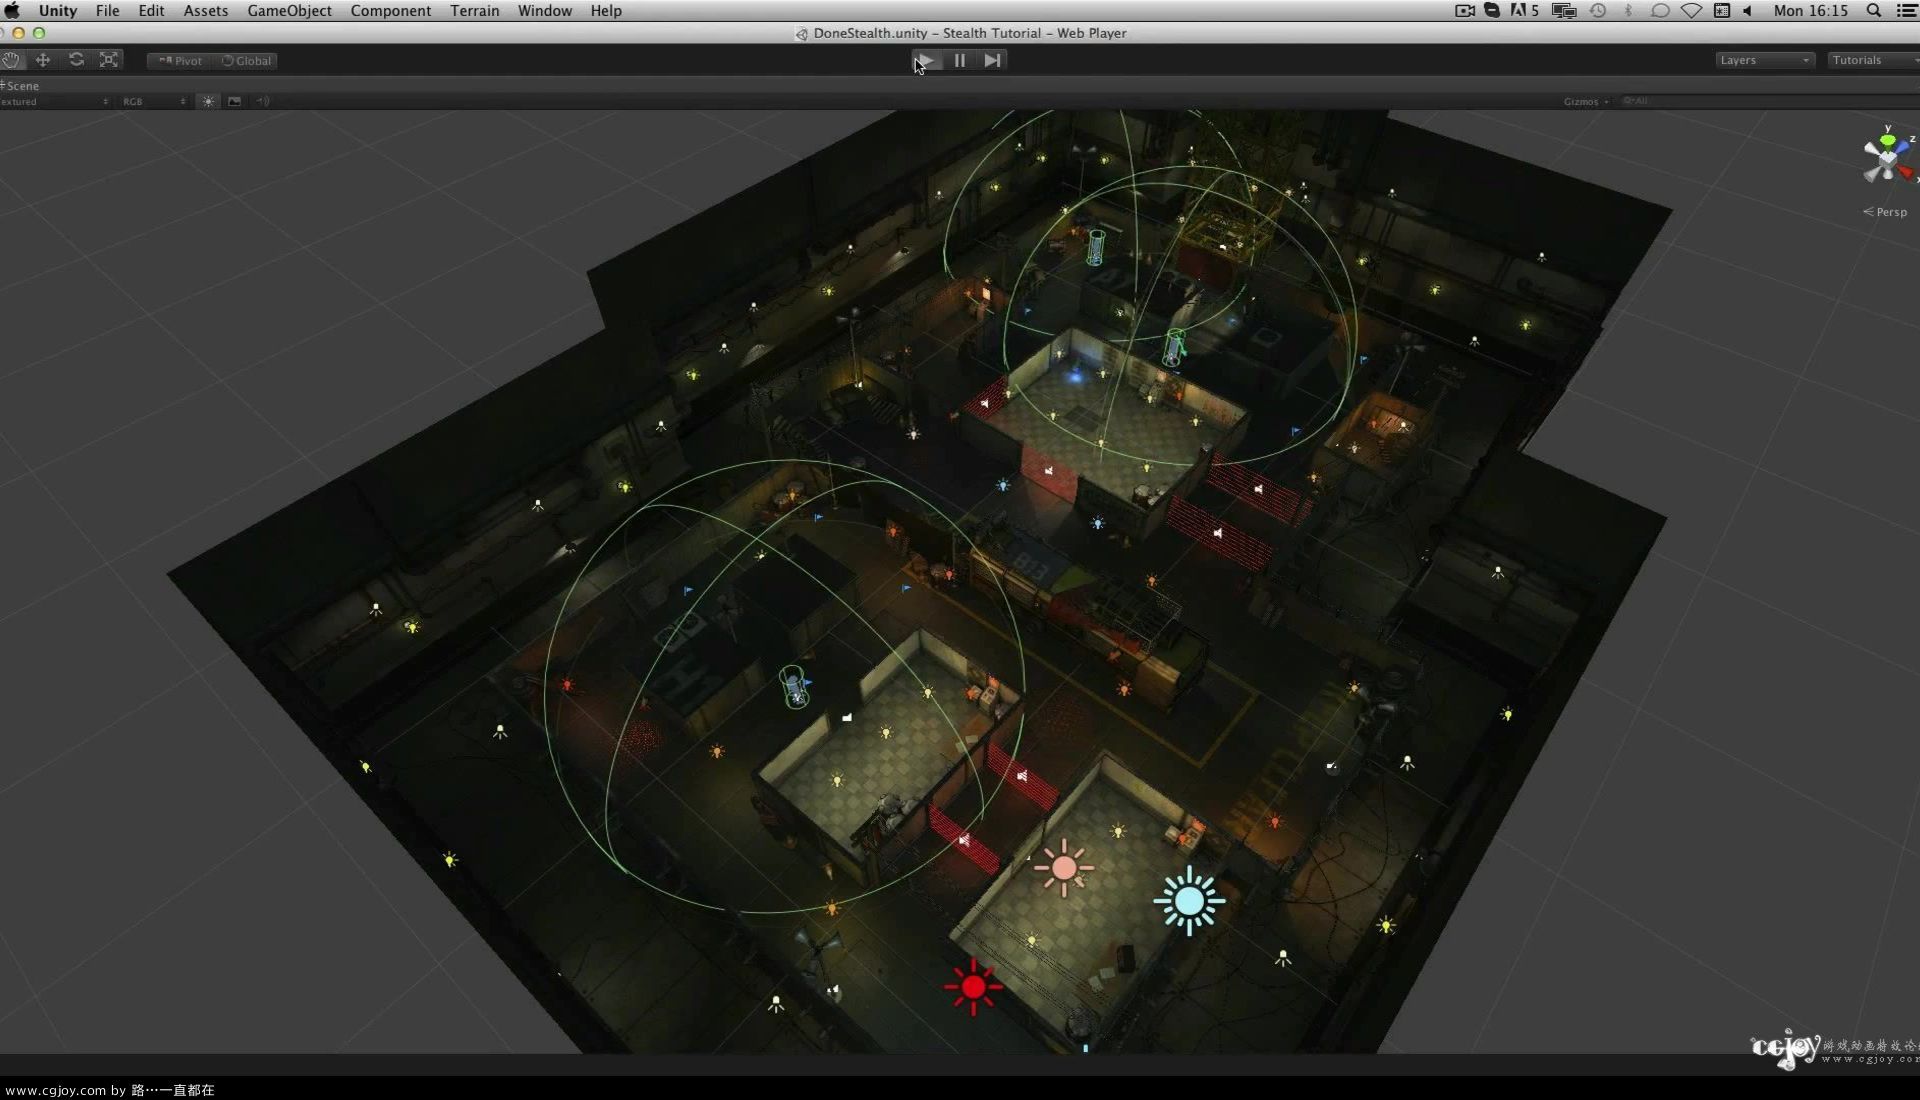The height and width of the screenshot is (1100, 1920).
Task: Select the large cyan light gizmo
Action: tap(1189, 901)
